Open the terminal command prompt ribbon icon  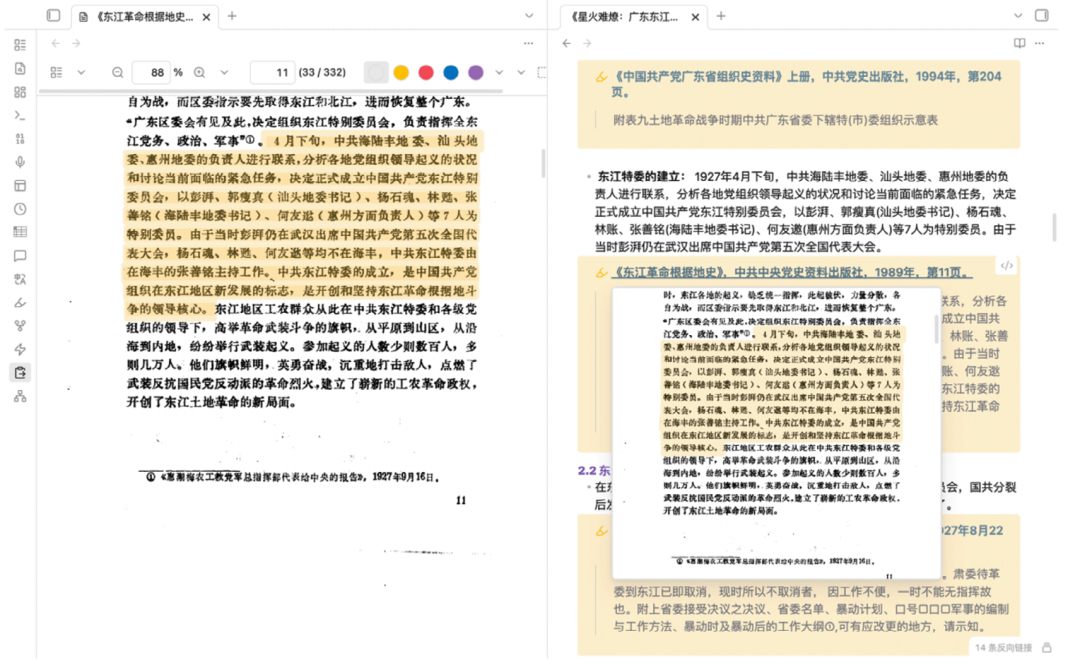click(20, 116)
